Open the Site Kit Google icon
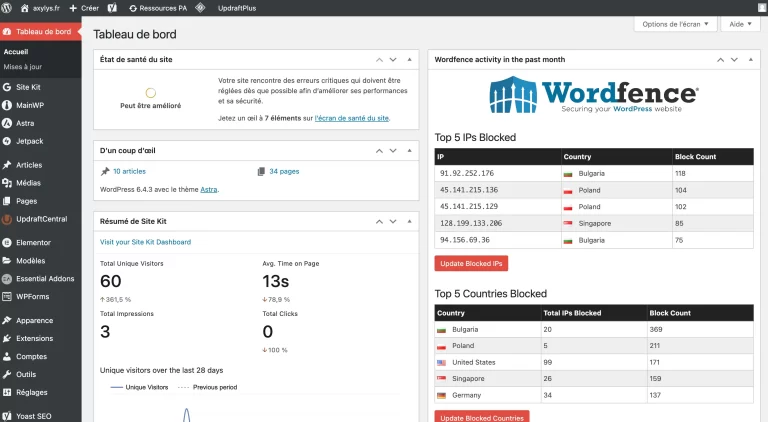Screen dimensions: 768x422 [7, 87]
